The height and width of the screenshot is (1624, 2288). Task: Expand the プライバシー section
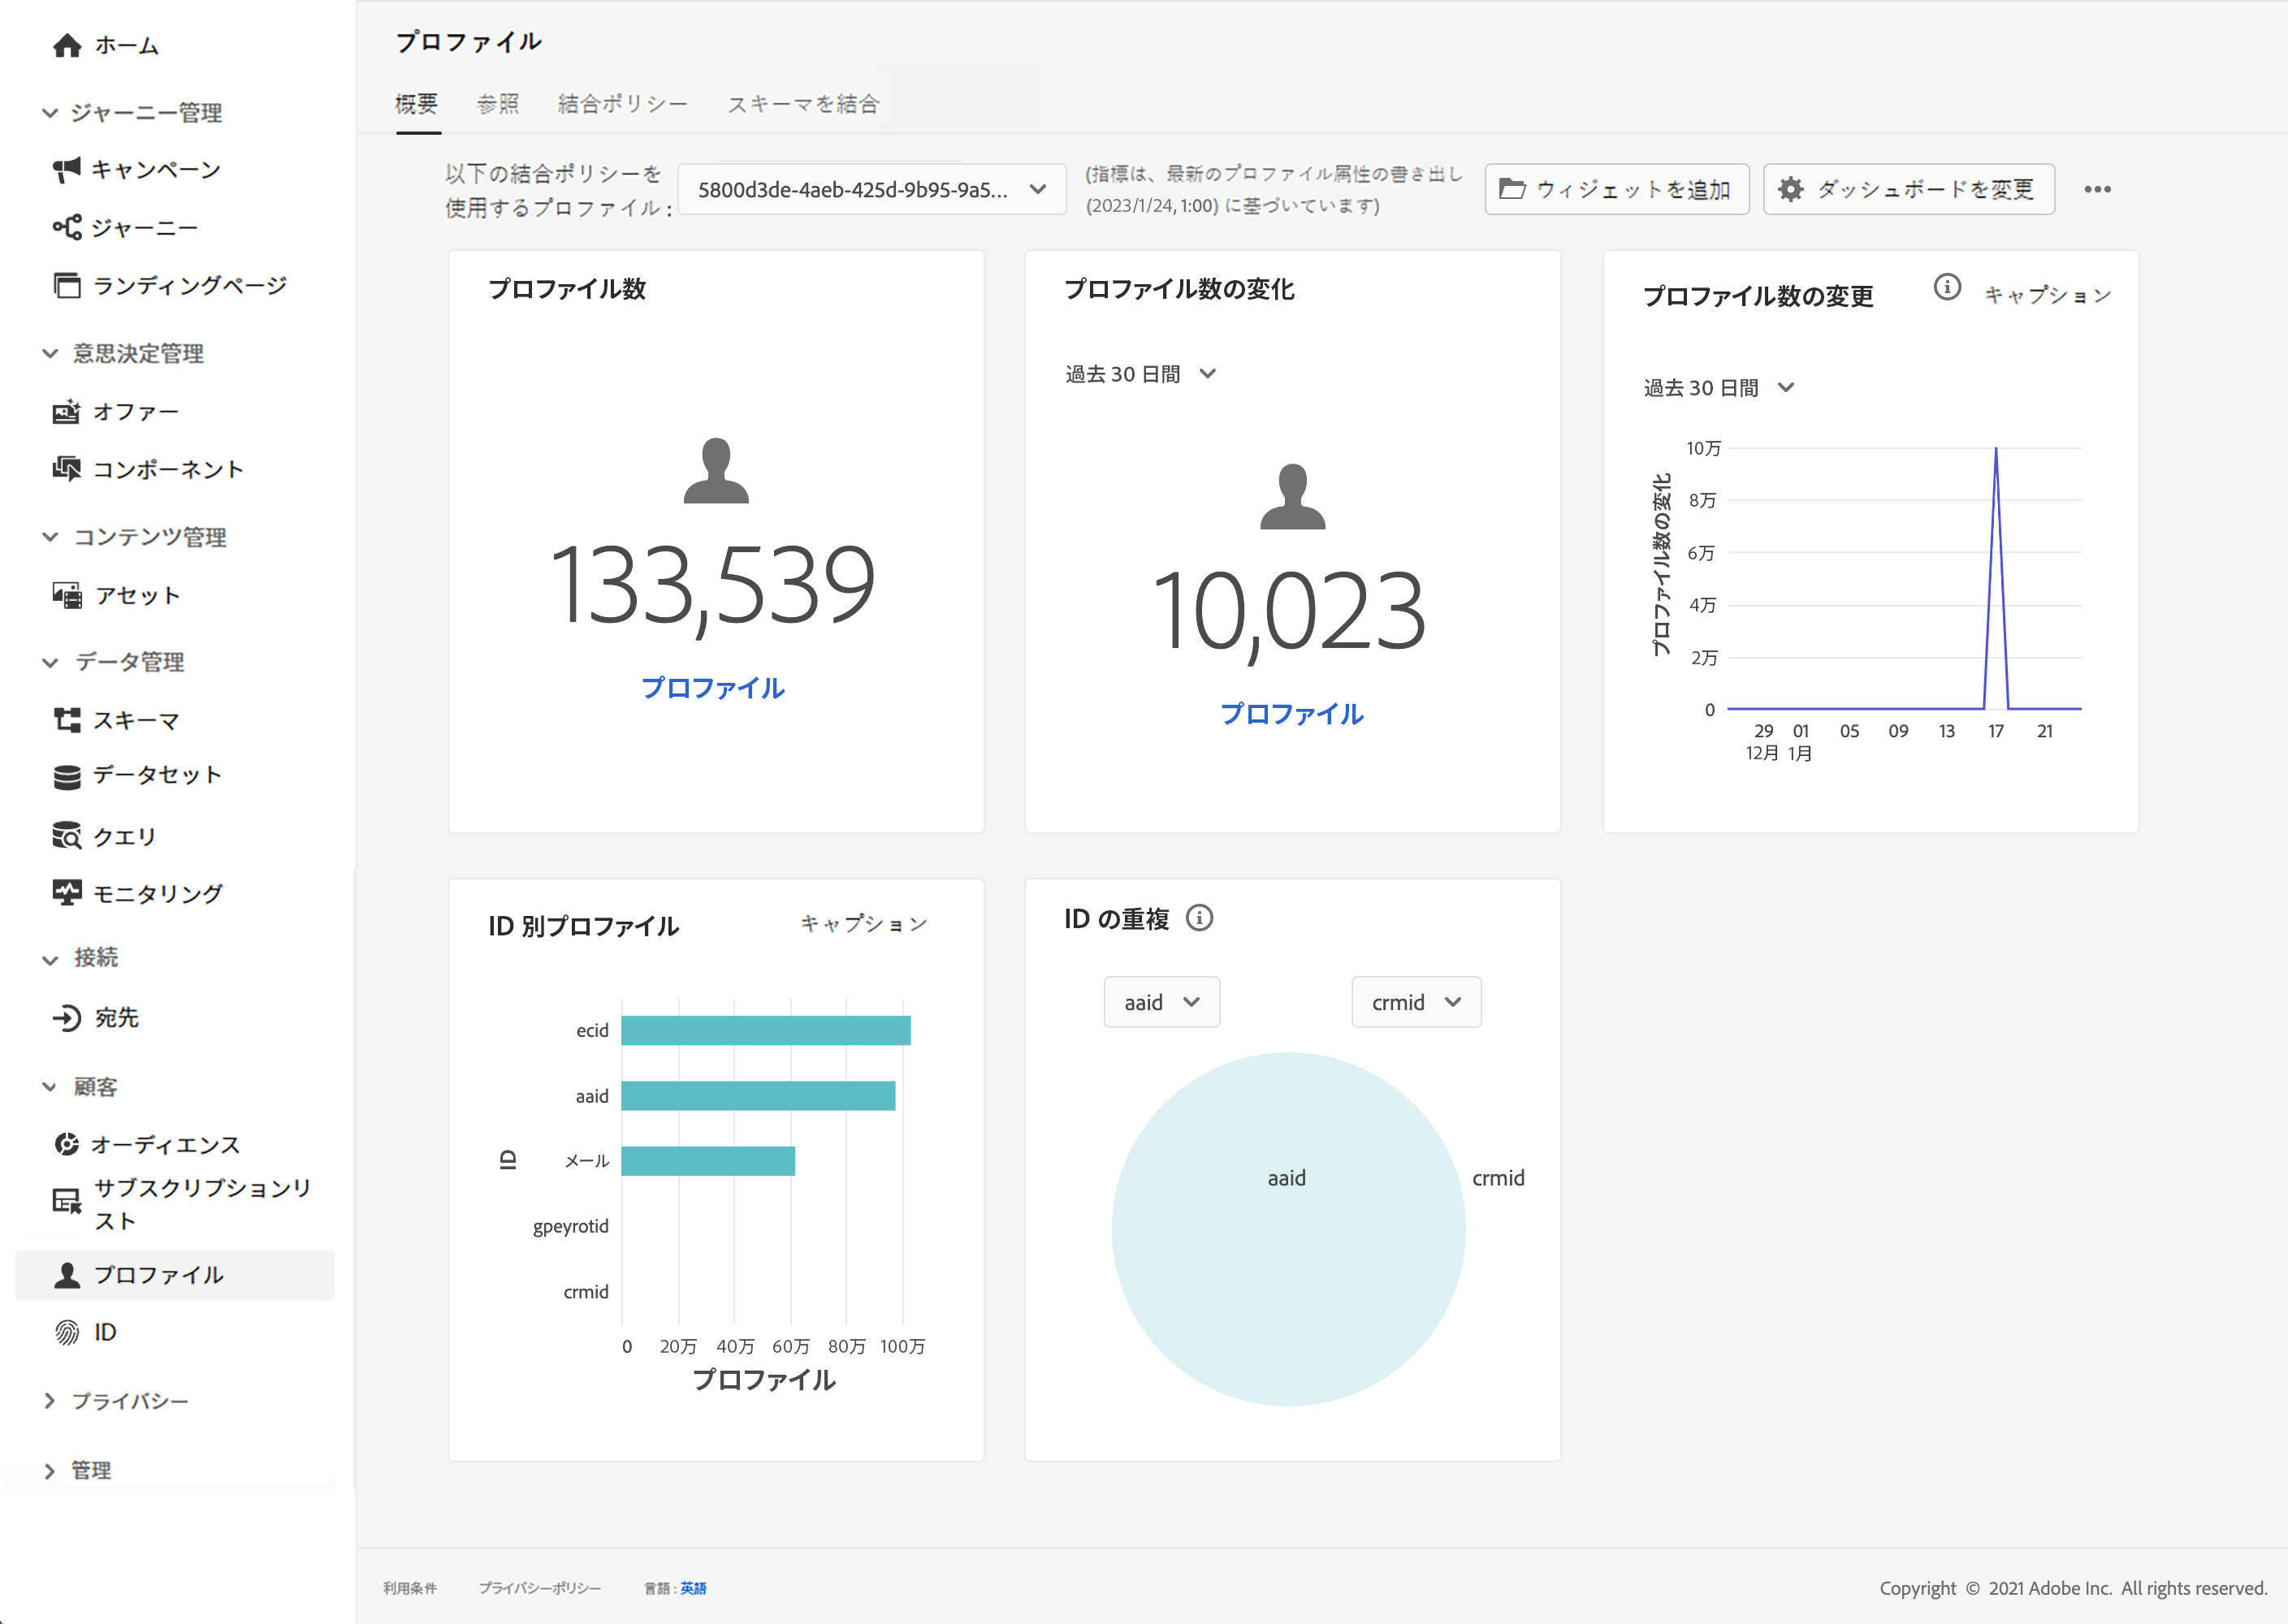click(50, 1401)
